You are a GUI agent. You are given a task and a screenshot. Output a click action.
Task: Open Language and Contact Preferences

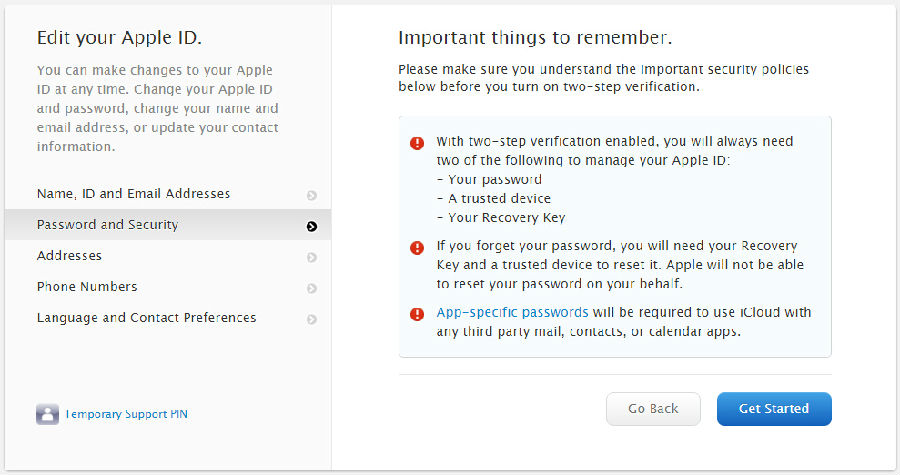click(168, 318)
